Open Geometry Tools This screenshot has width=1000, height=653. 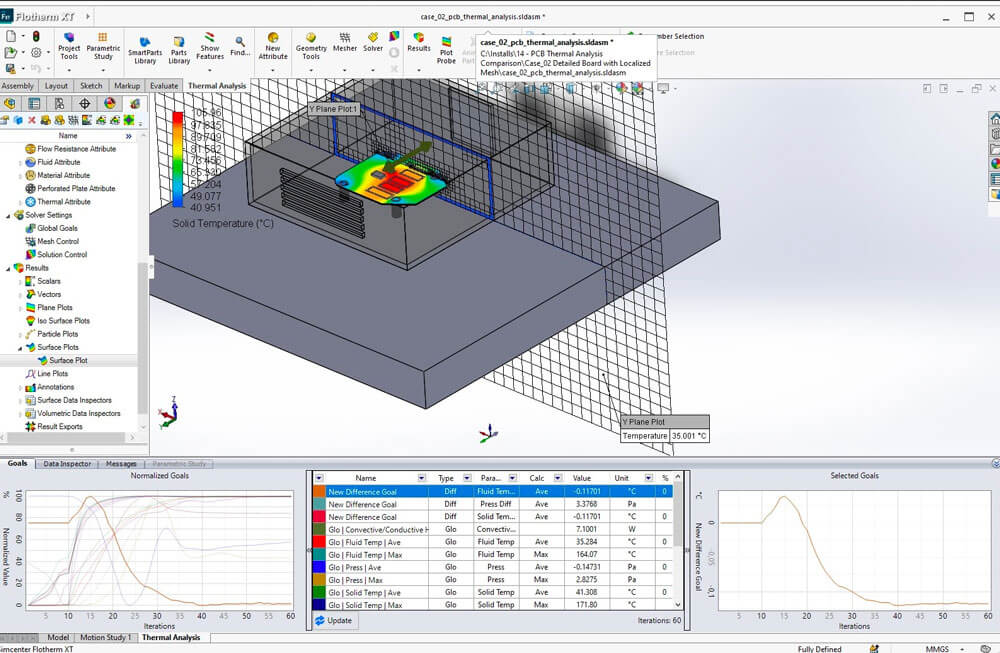[311, 46]
